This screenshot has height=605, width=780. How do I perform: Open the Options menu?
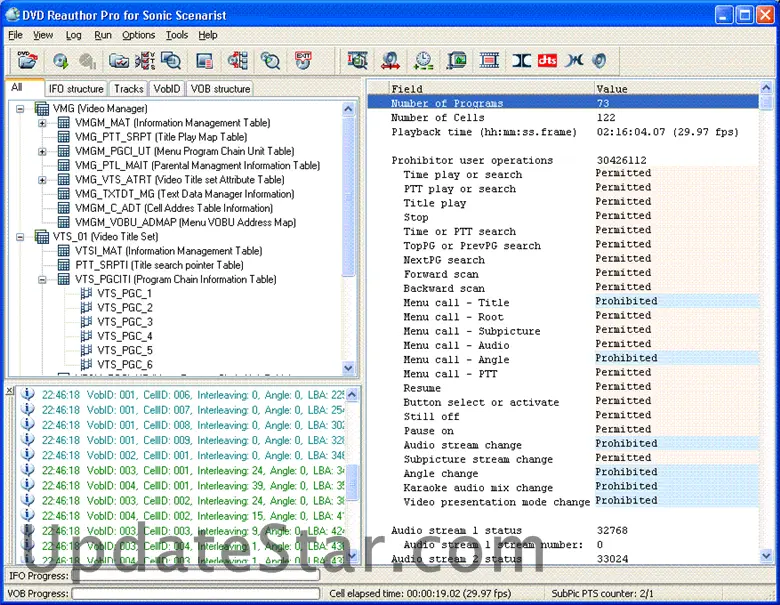pos(139,35)
